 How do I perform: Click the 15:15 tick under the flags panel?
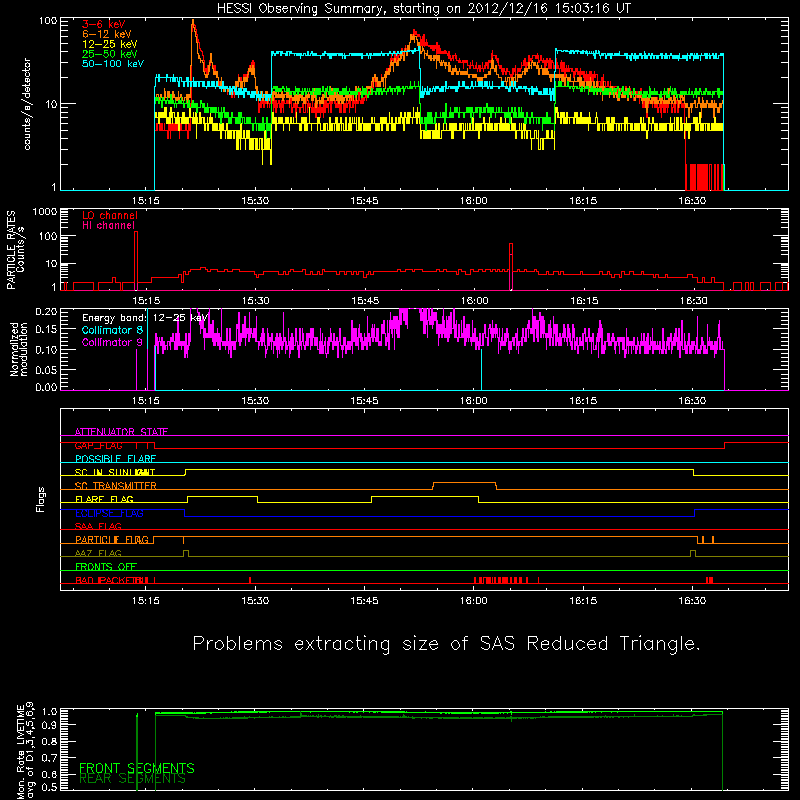click(146, 601)
